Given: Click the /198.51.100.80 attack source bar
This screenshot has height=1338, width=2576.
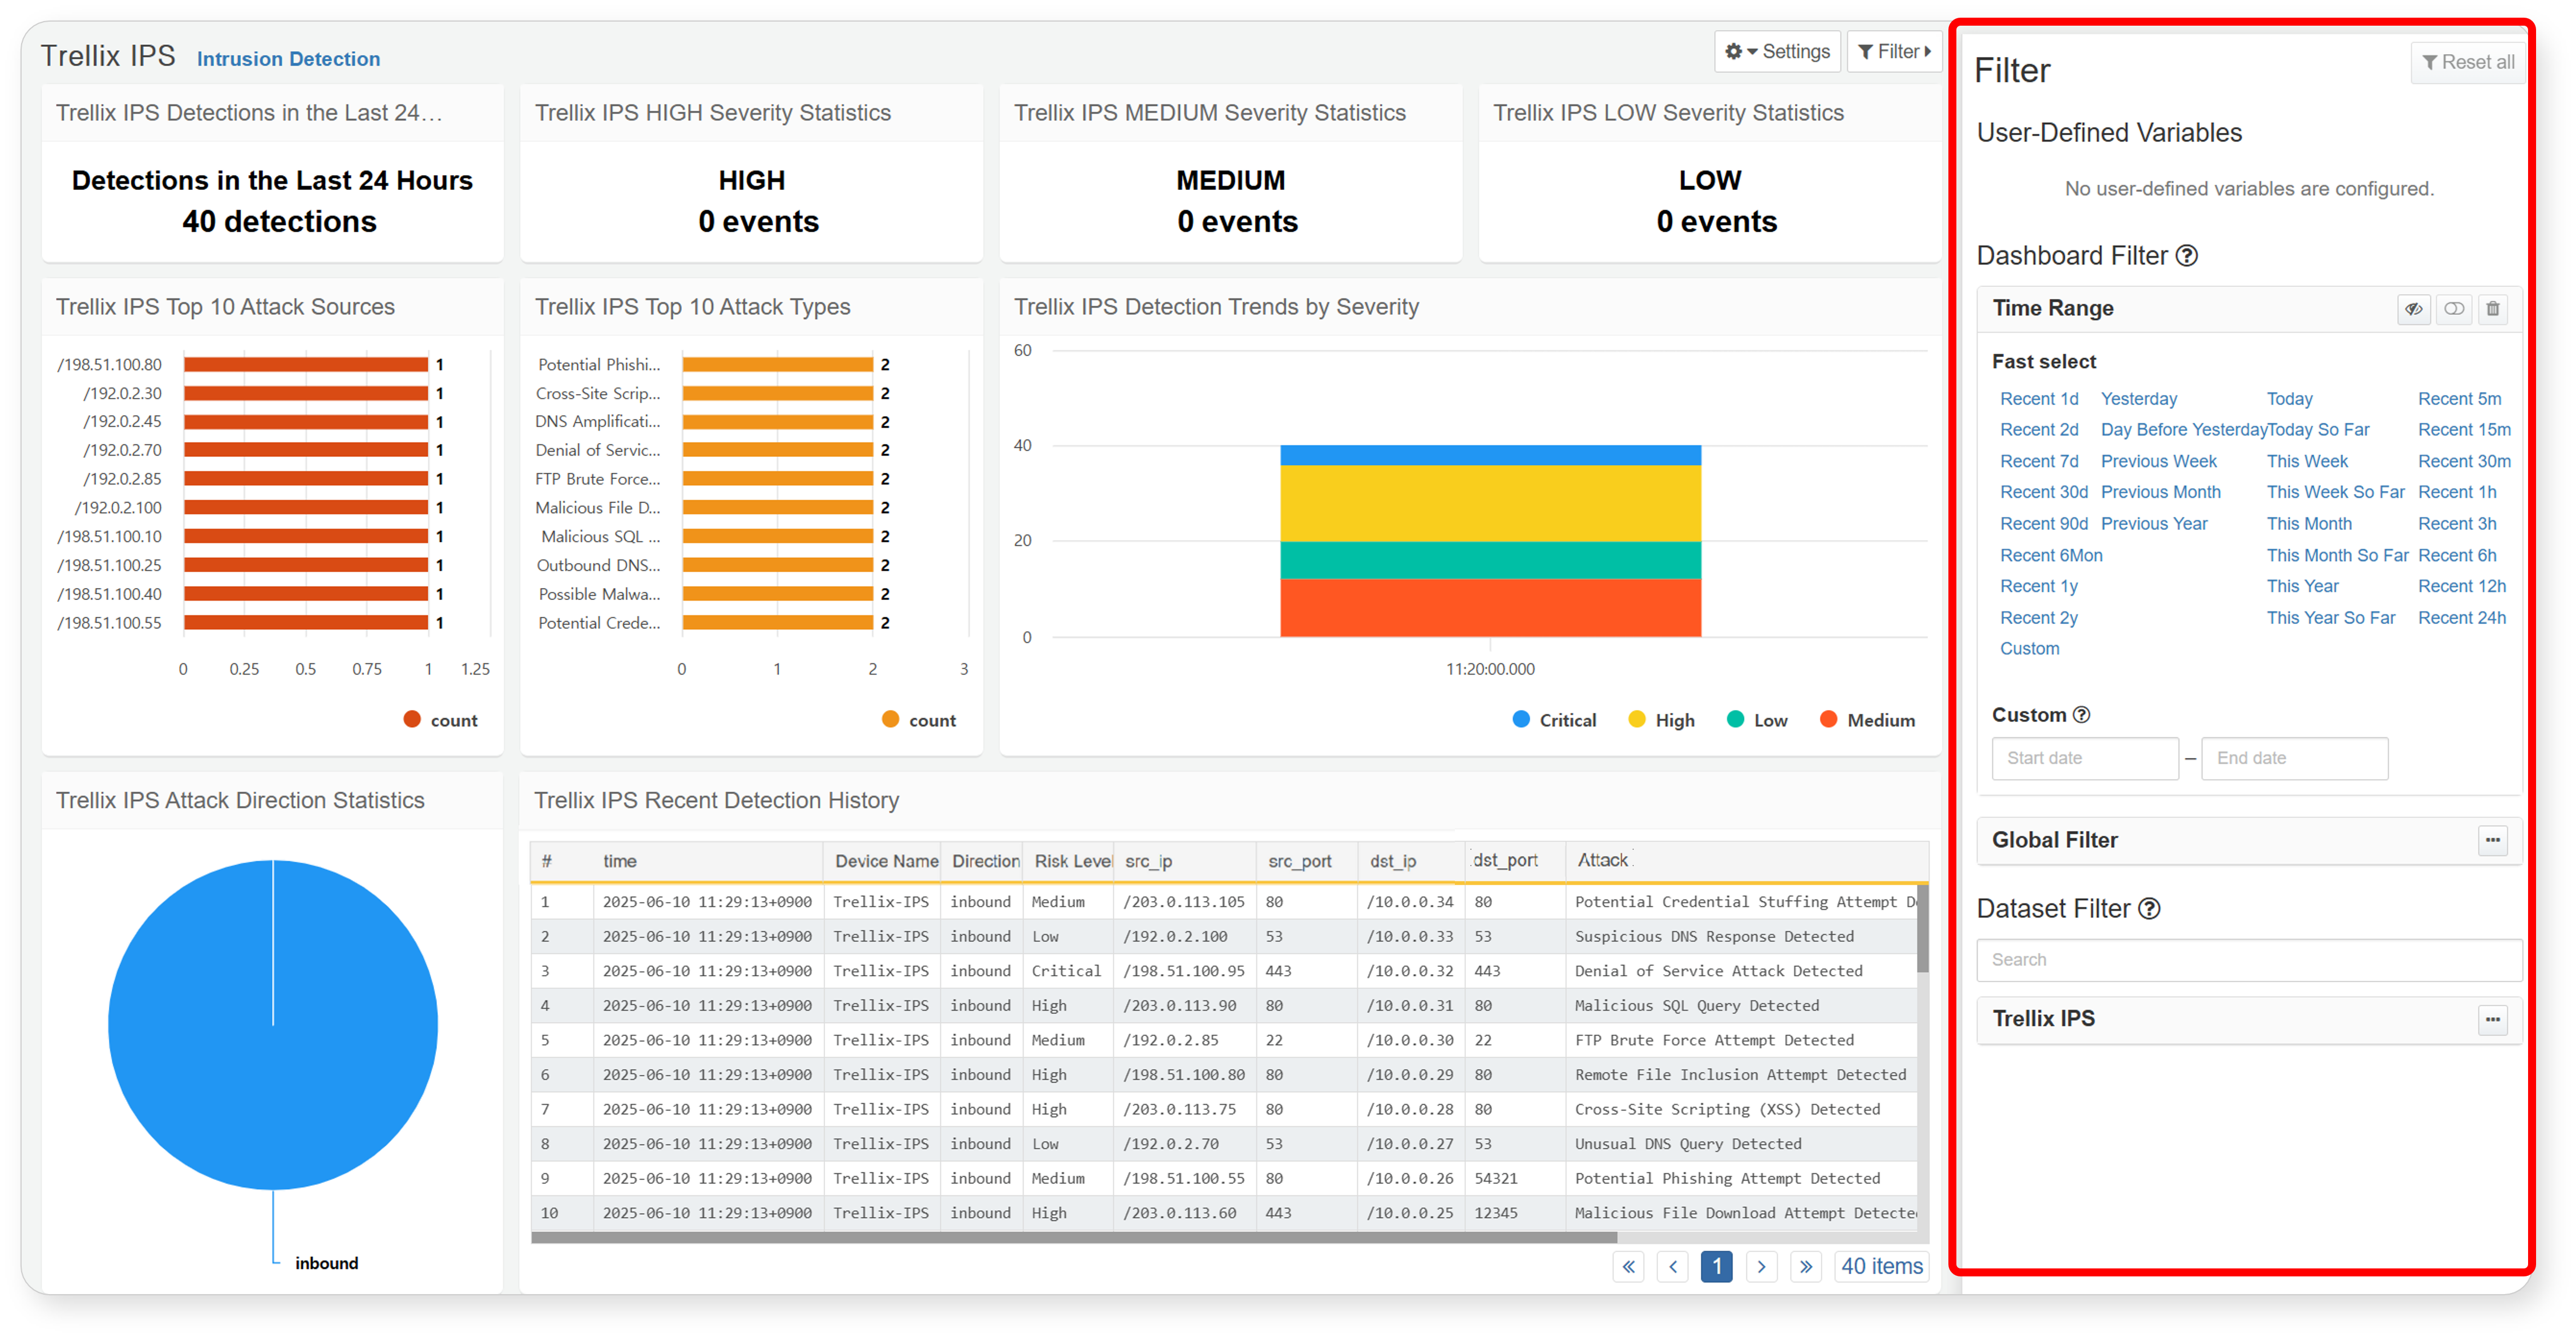Looking at the screenshot, I should [306, 365].
